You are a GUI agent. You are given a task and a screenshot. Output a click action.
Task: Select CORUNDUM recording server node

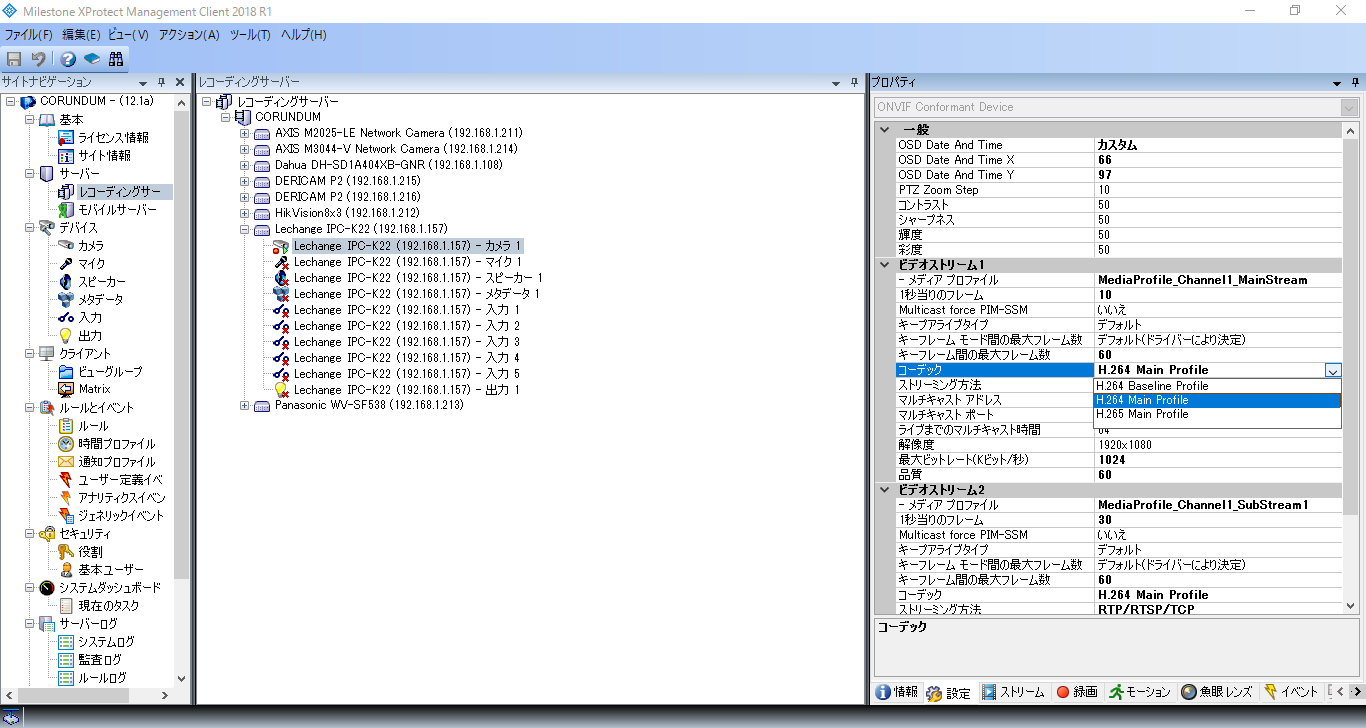pos(288,117)
